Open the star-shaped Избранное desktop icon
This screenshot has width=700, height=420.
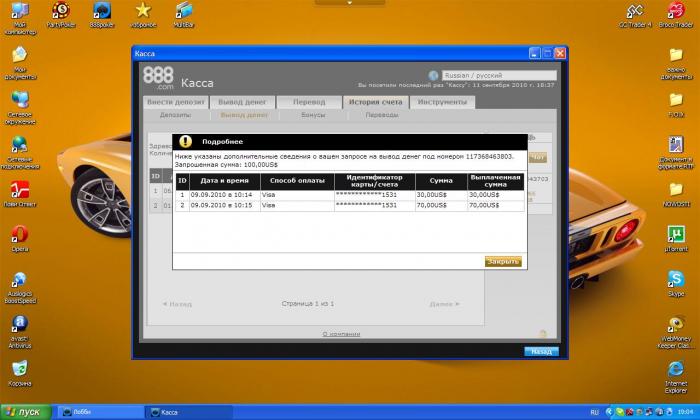click(143, 14)
